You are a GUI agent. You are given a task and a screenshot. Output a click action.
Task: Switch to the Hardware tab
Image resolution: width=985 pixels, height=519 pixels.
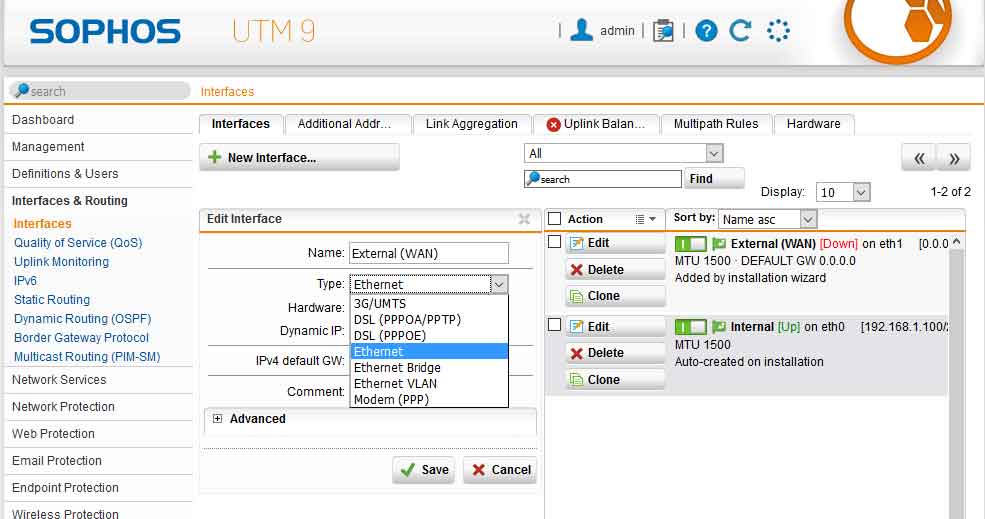pos(814,124)
